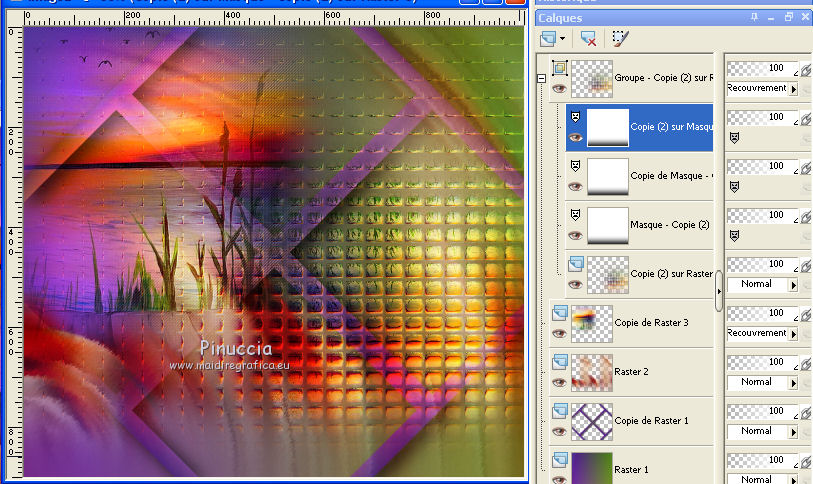Hide the Groupe - Copie (2) layer group
813x484 pixels.
click(558, 88)
